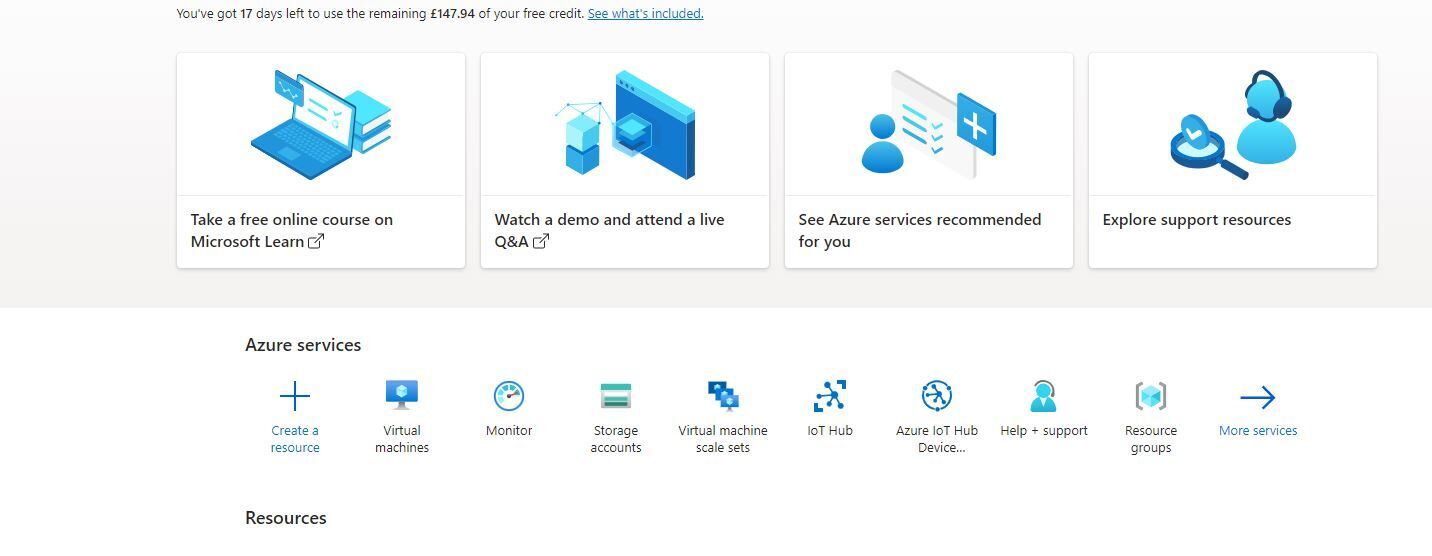Open the laptop illustration for Microsoft Learn
The width and height of the screenshot is (1432, 556).
(321, 125)
